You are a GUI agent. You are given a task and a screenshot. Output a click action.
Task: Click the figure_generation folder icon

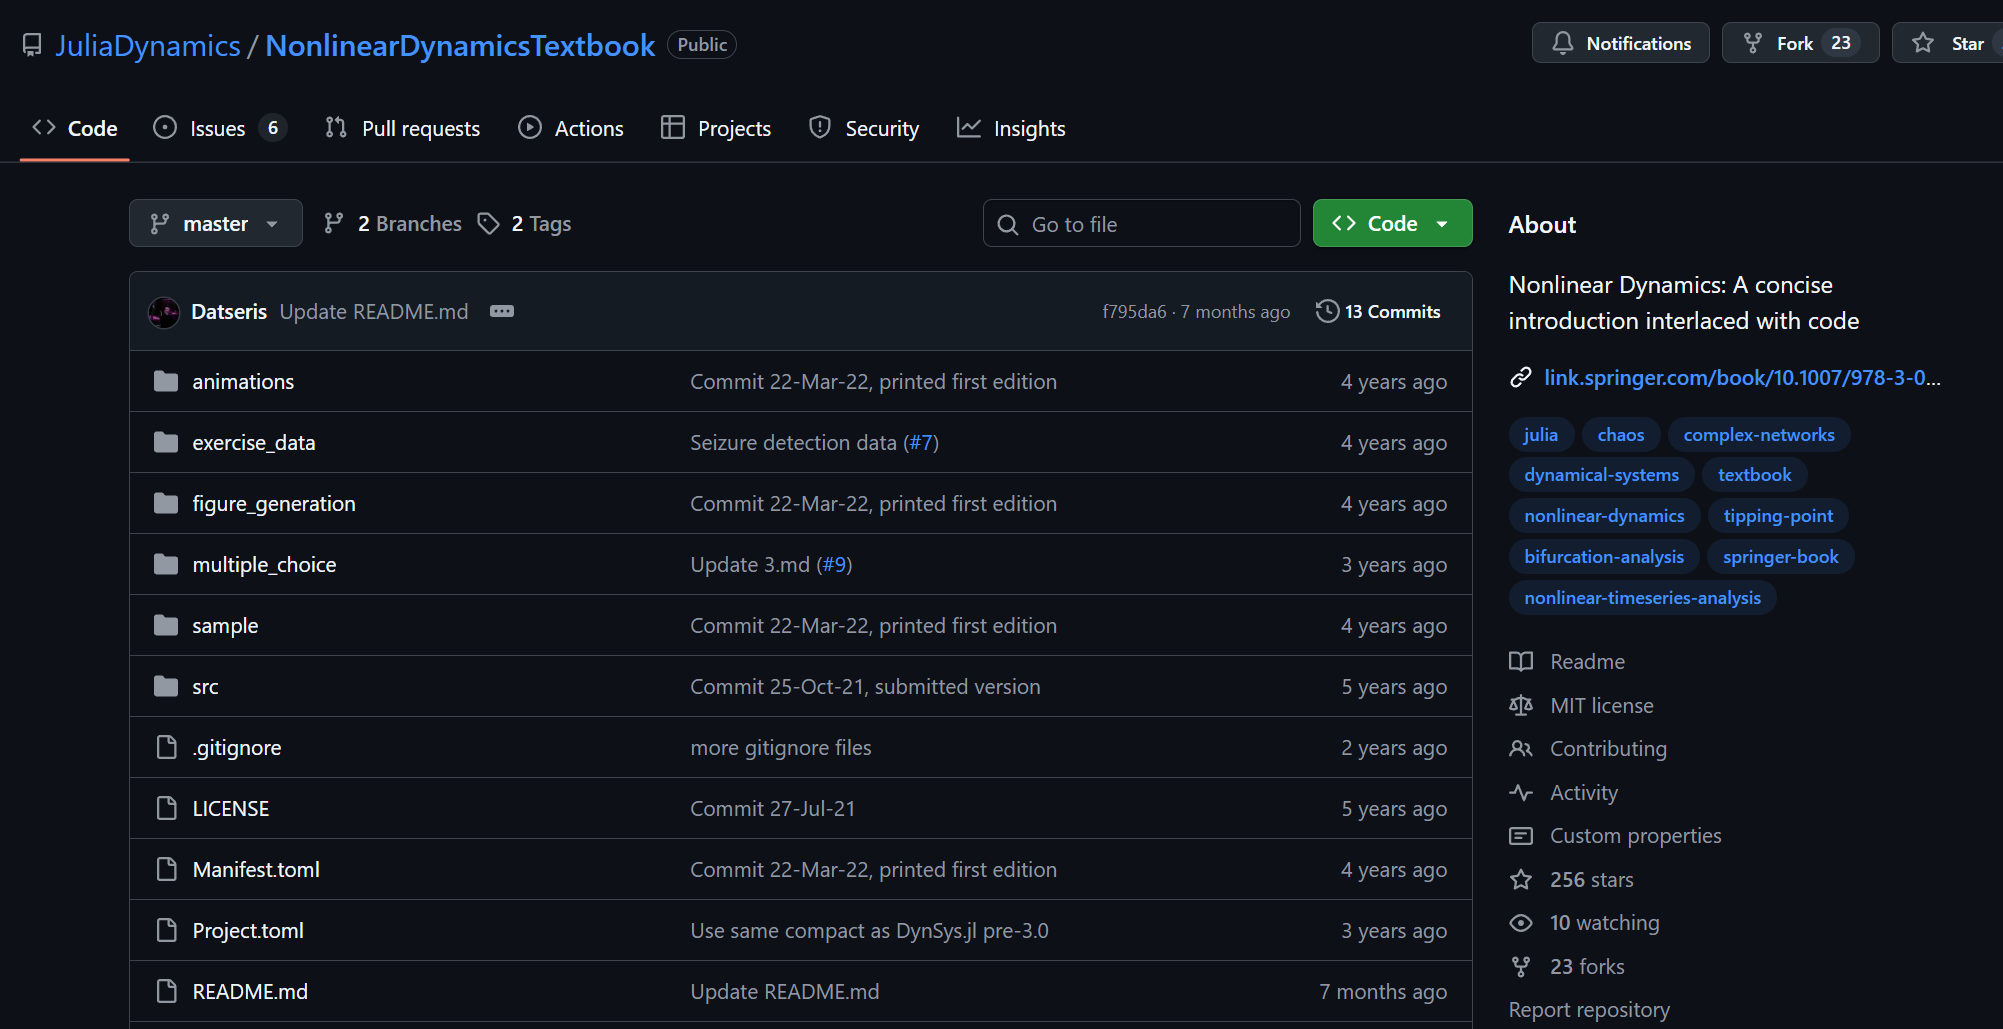coord(166,503)
